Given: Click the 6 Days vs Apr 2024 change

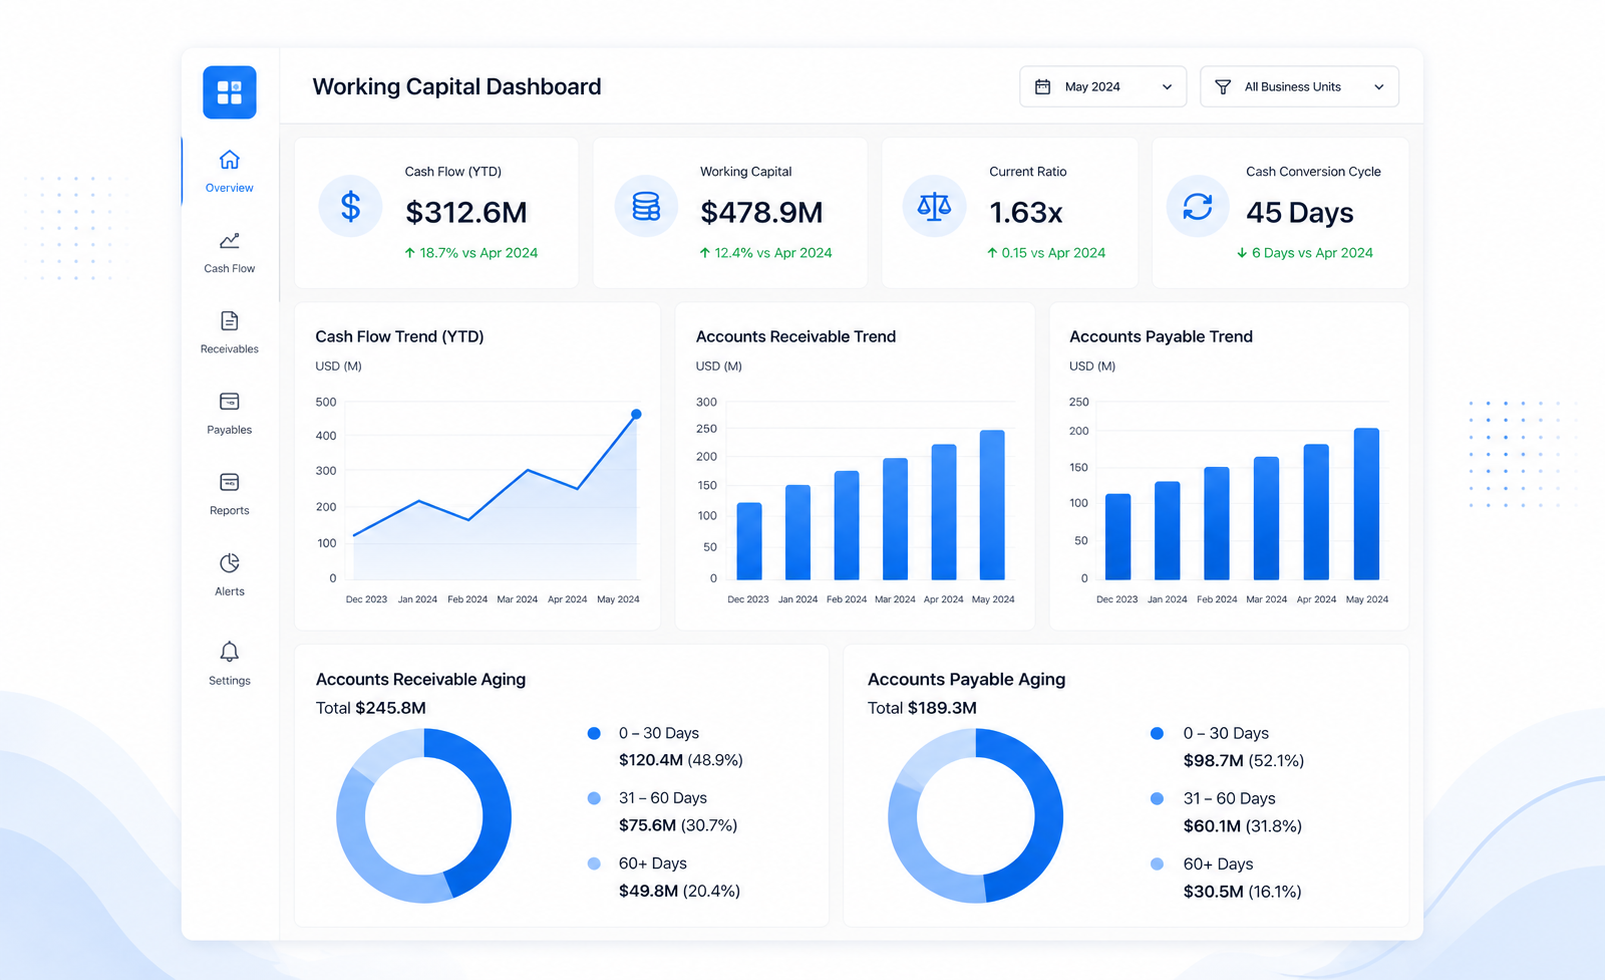Looking at the screenshot, I should point(1305,253).
